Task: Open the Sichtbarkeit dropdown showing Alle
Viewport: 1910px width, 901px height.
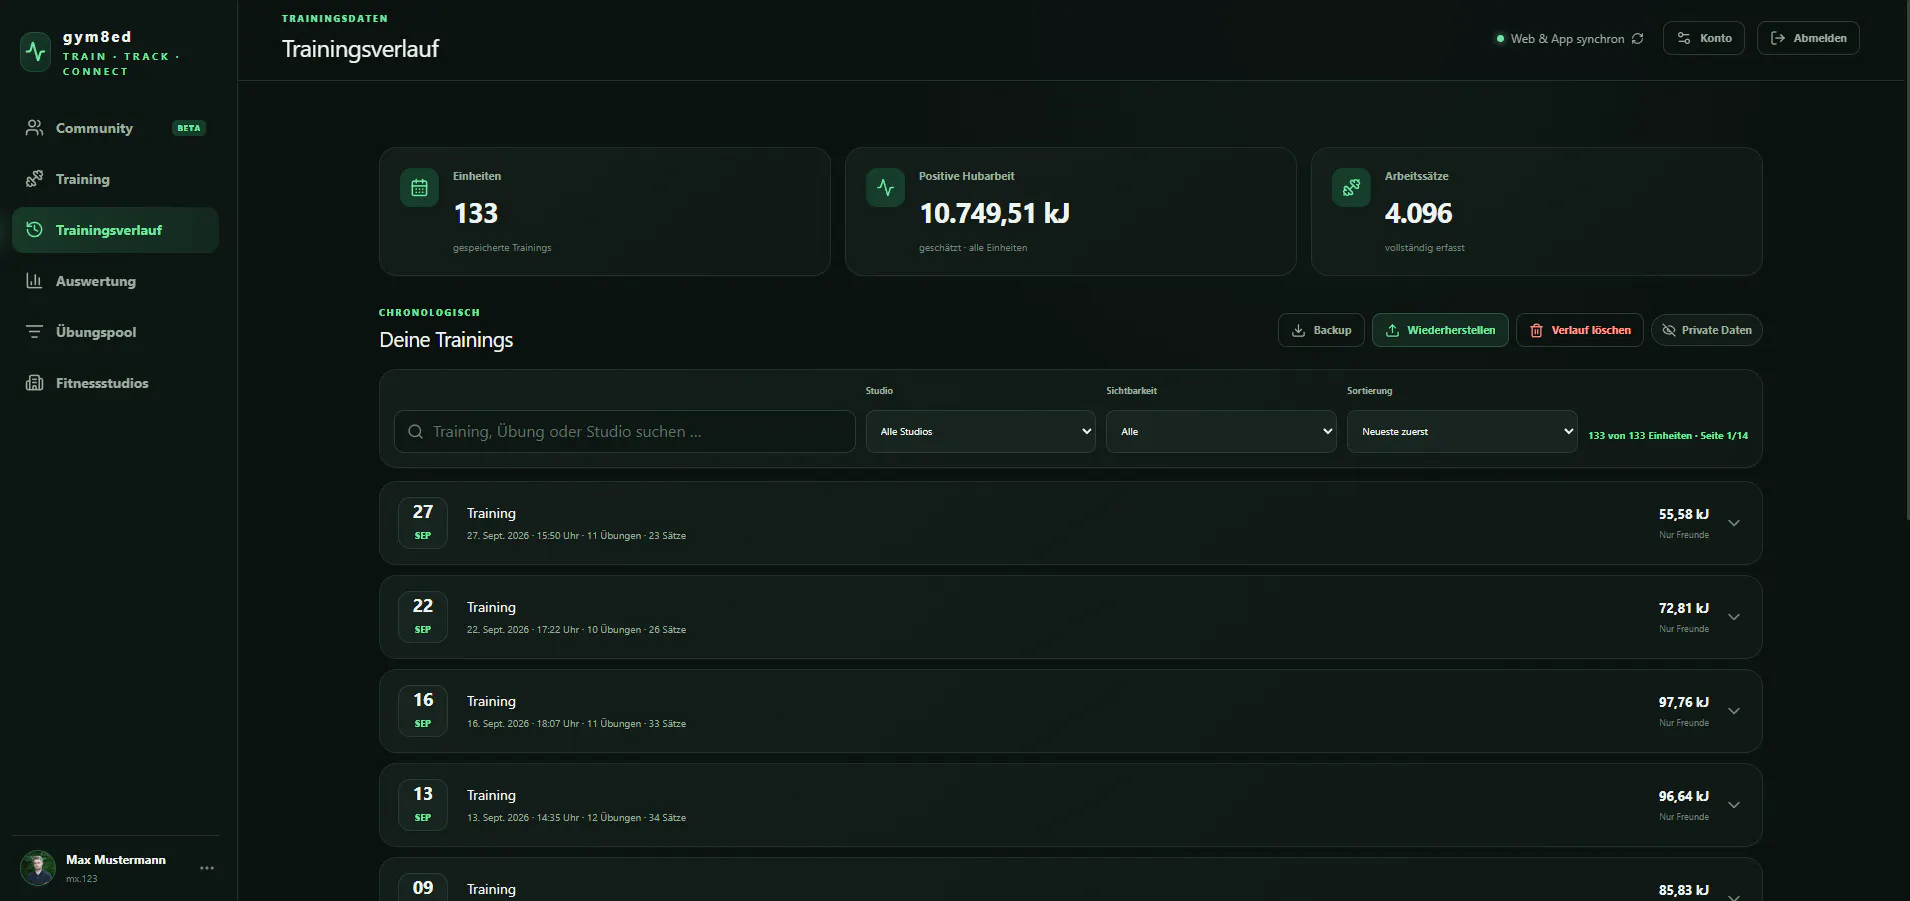Action: pos(1221,432)
